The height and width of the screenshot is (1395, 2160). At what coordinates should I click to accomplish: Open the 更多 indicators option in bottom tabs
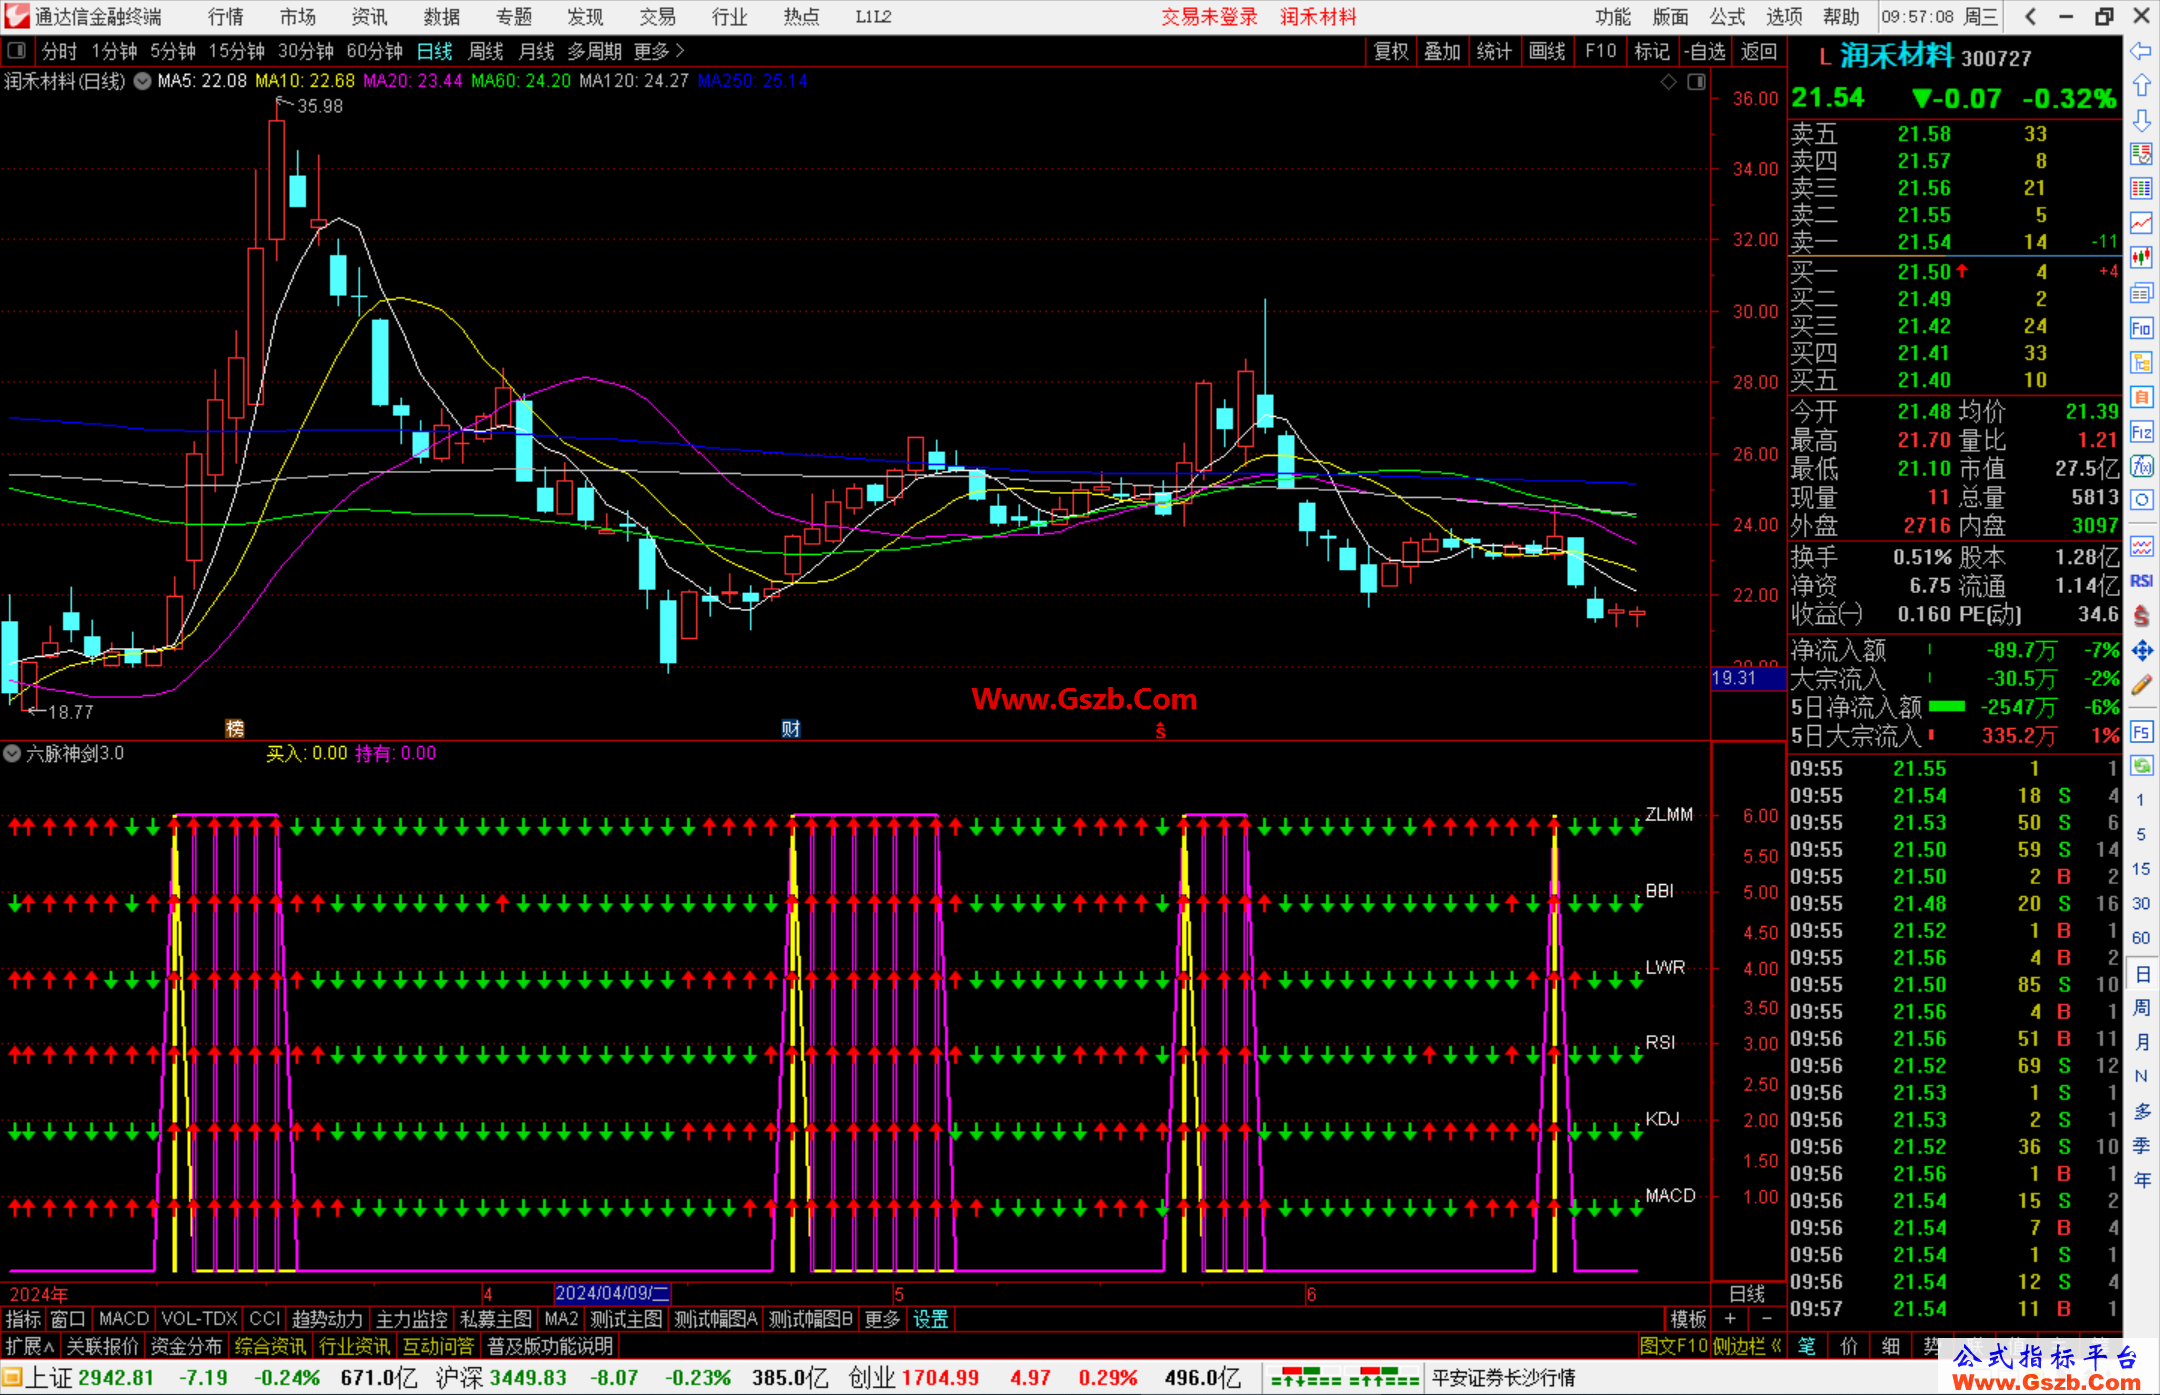[882, 1319]
